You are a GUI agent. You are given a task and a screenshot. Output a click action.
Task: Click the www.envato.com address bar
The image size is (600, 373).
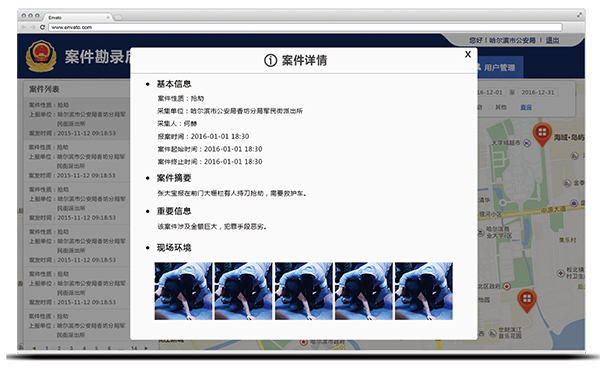pyautogui.click(x=305, y=27)
